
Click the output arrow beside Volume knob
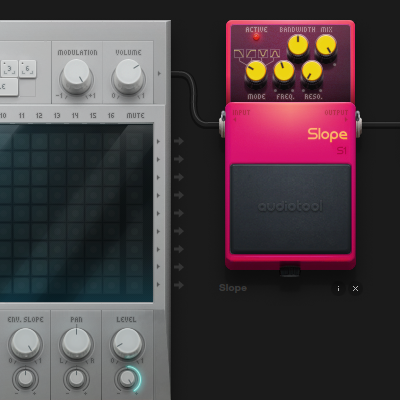159,73
